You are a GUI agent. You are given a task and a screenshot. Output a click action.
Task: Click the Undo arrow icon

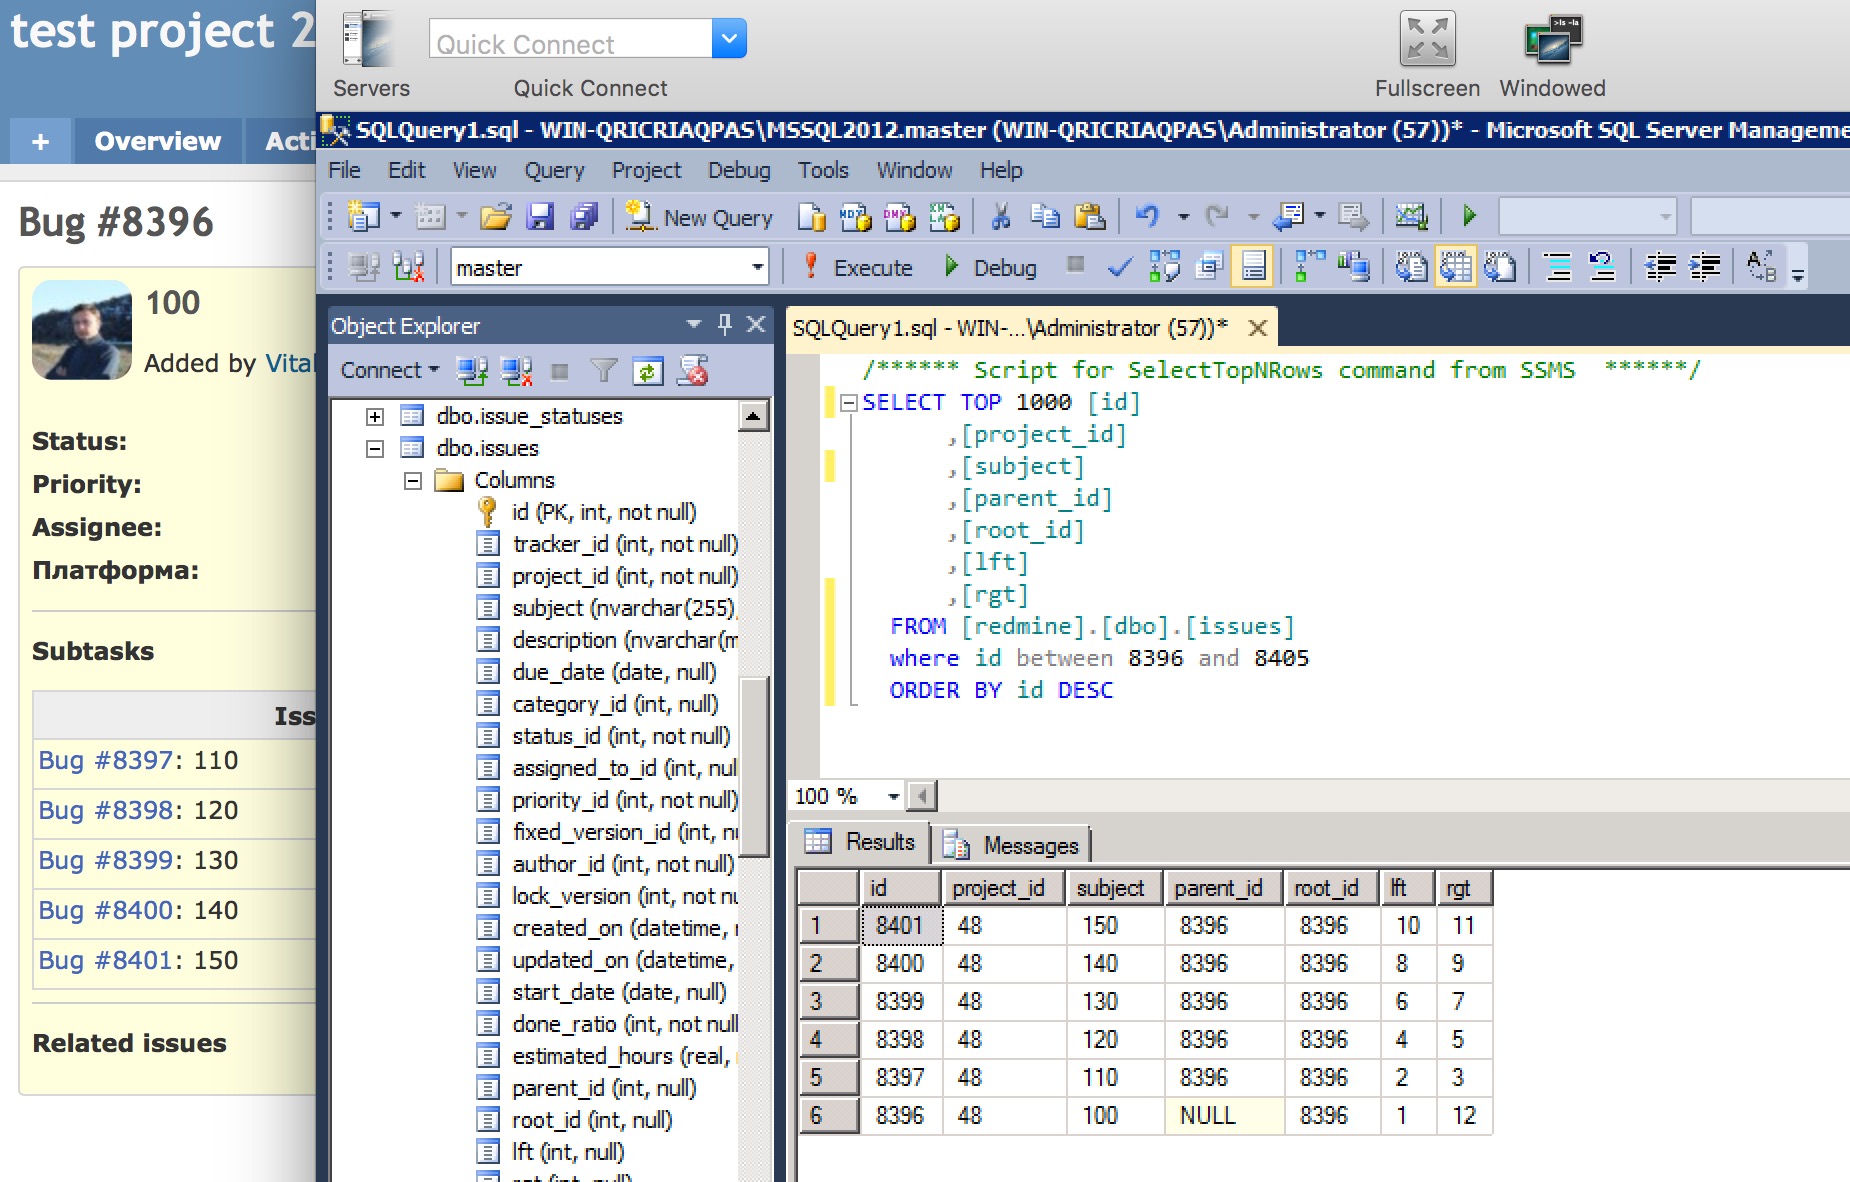tap(1148, 217)
